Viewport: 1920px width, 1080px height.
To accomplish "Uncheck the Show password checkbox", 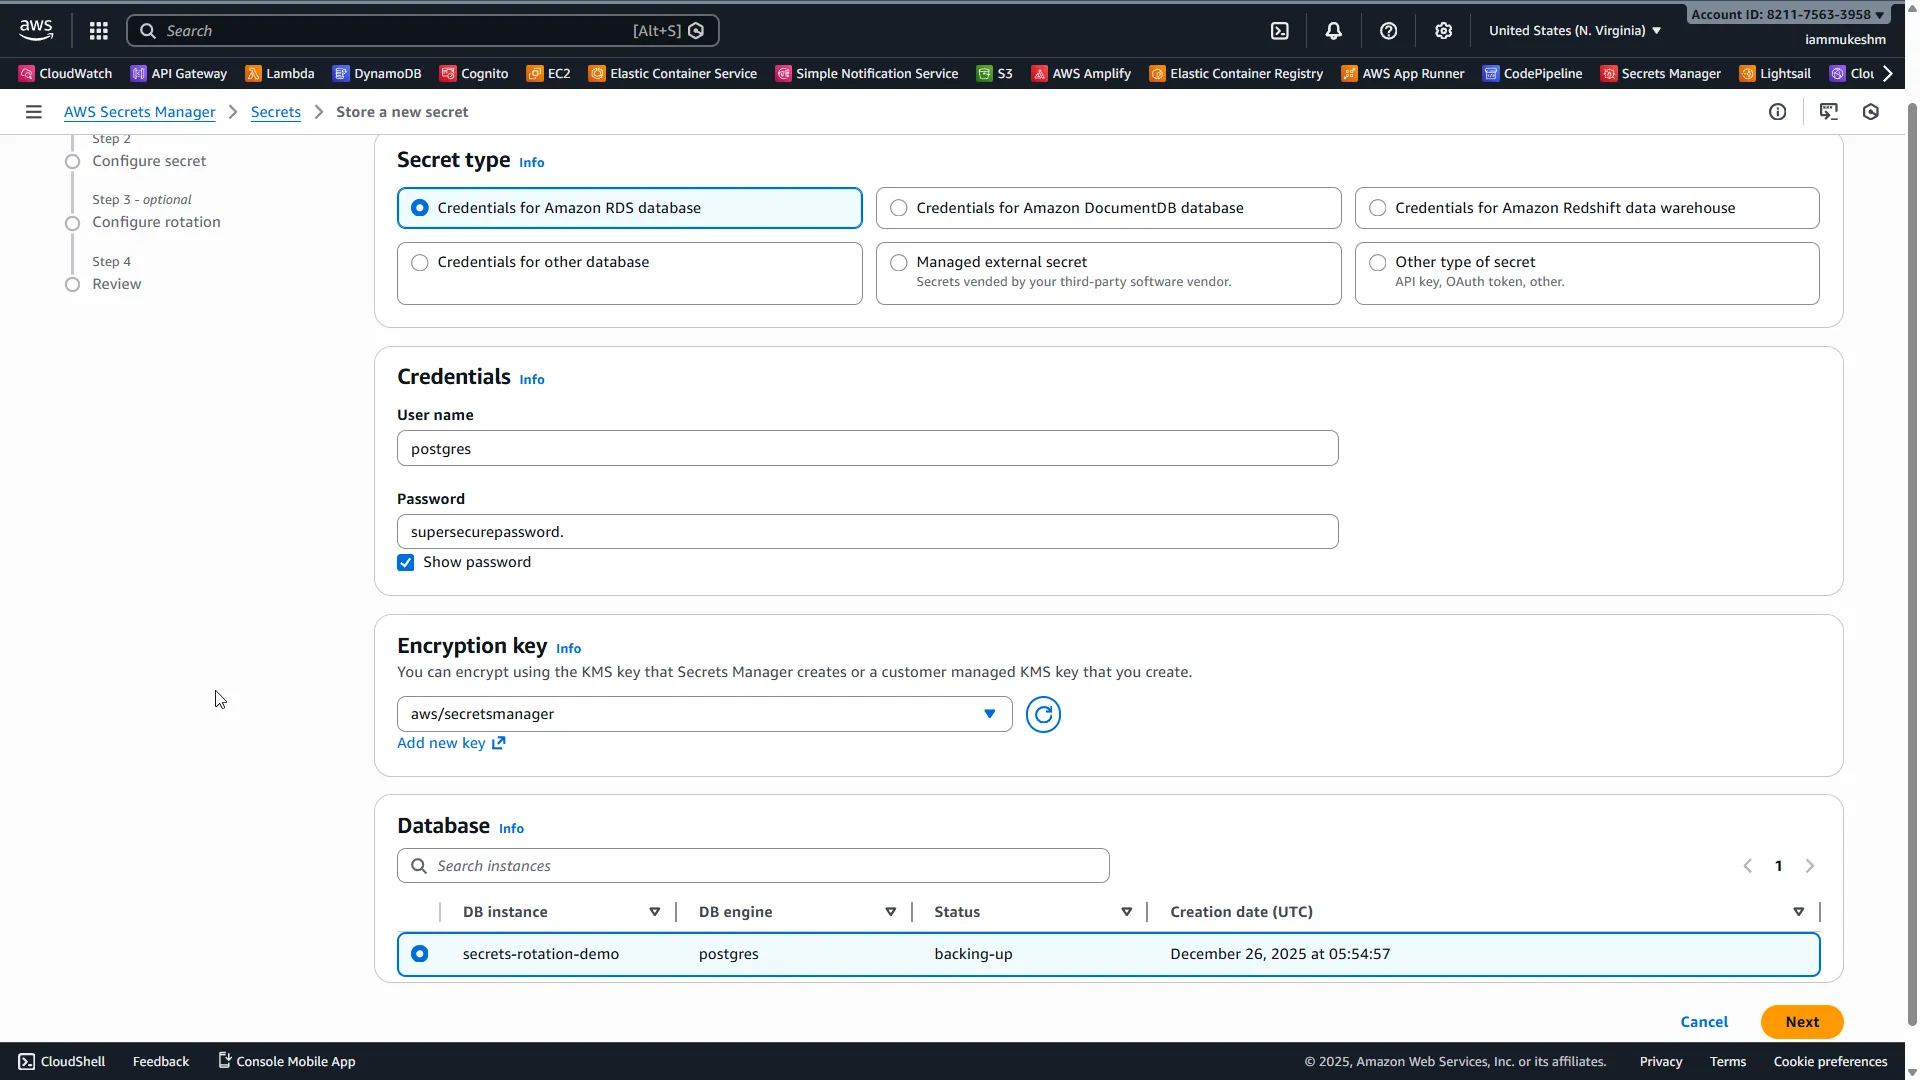I will click(x=405, y=562).
